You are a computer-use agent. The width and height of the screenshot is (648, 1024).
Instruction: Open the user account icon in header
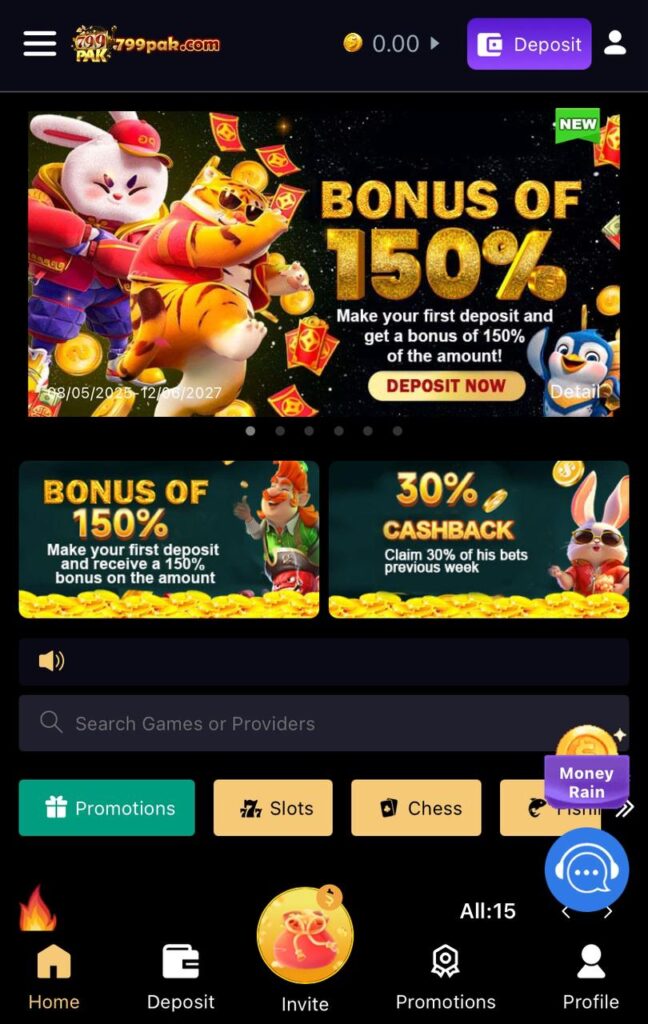tap(615, 43)
